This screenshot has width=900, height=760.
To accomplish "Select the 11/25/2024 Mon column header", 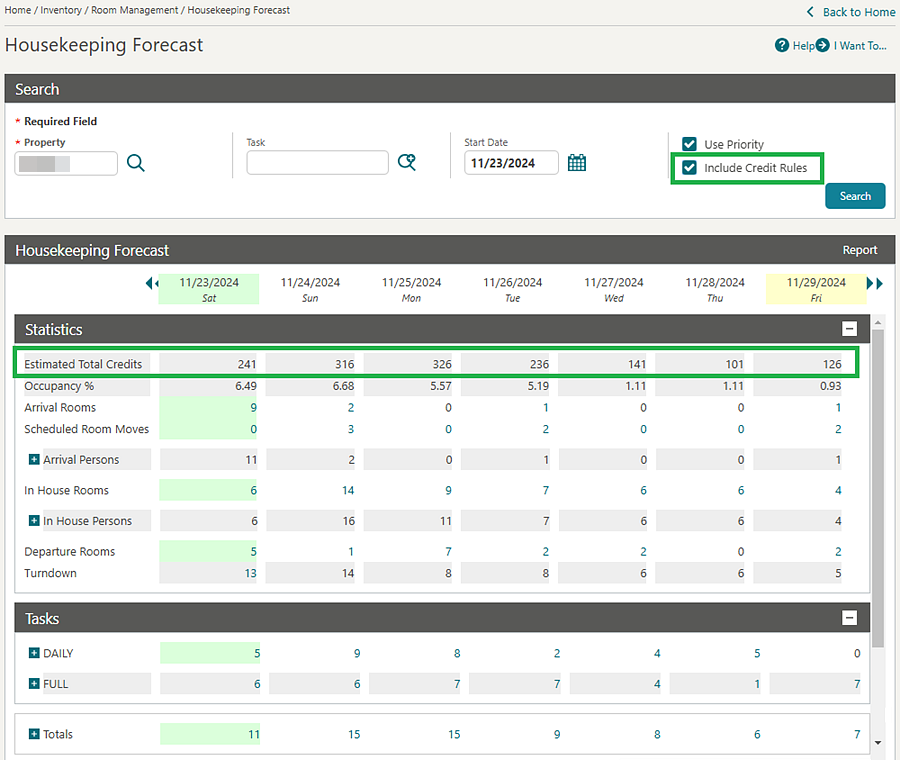I will tap(412, 289).
